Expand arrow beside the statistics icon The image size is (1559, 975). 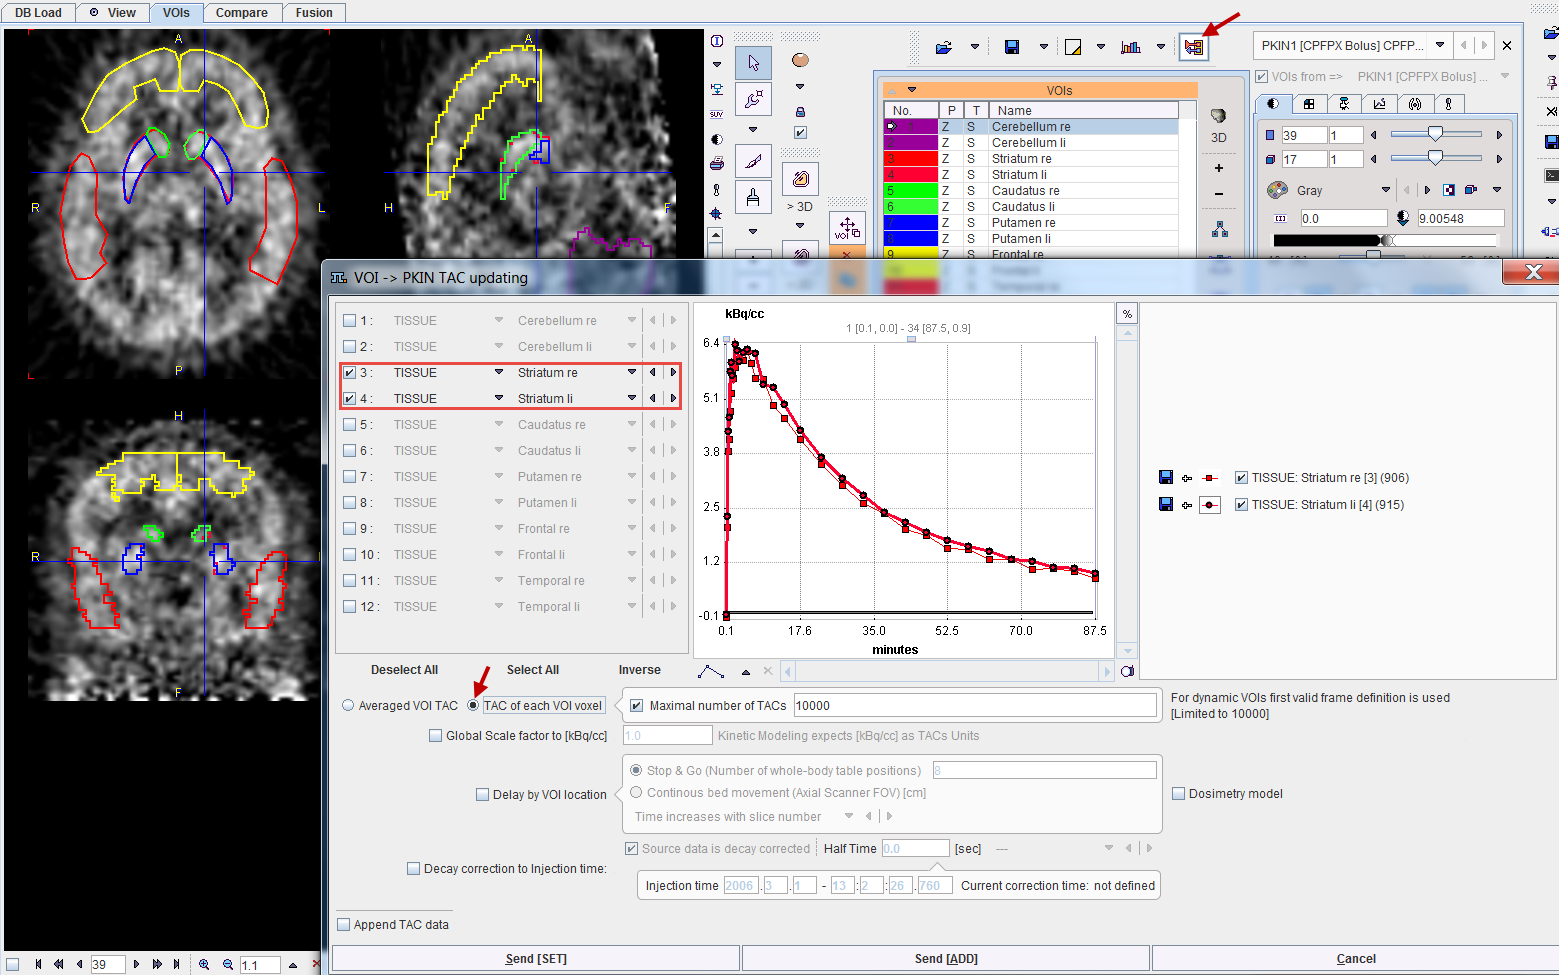[1161, 47]
